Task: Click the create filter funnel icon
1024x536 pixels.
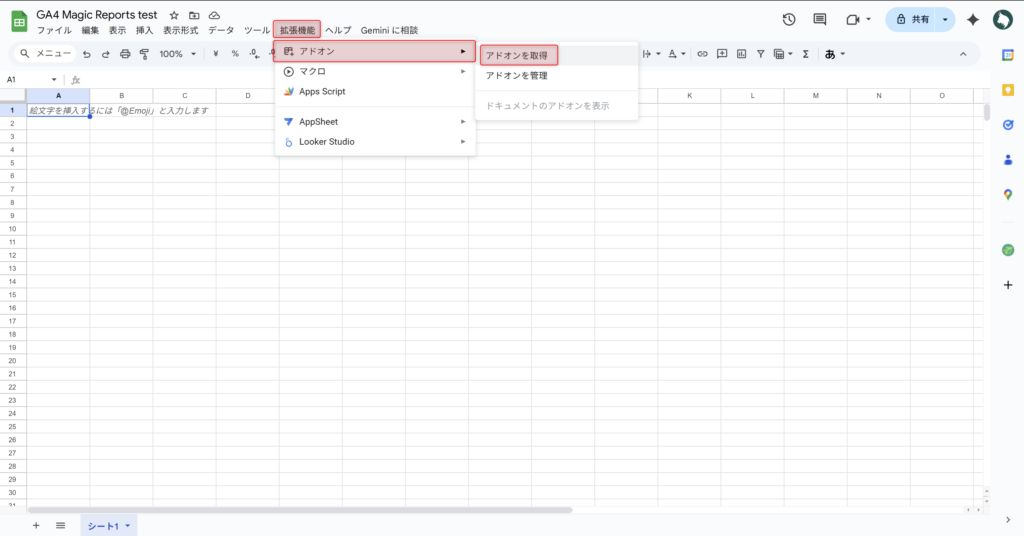Action: (x=761, y=54)
